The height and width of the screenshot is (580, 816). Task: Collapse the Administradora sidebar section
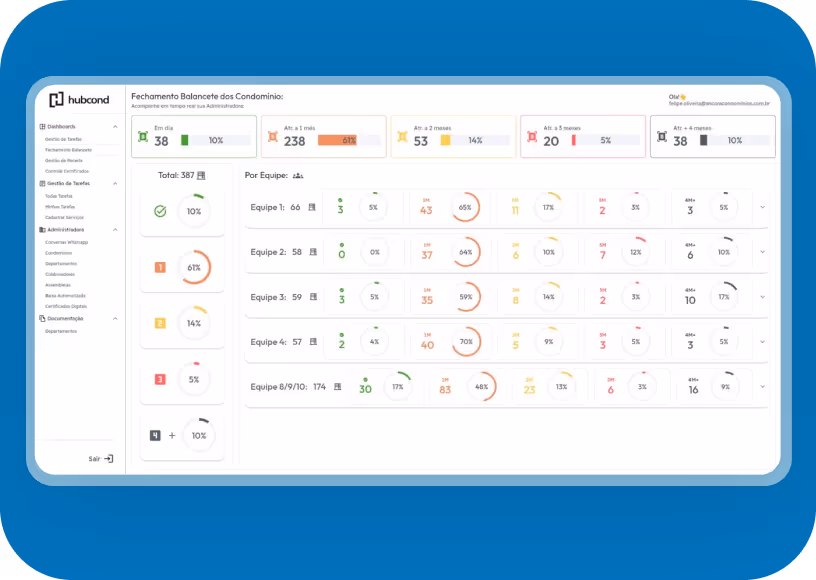pyautogui.click(x=115, y=229)
